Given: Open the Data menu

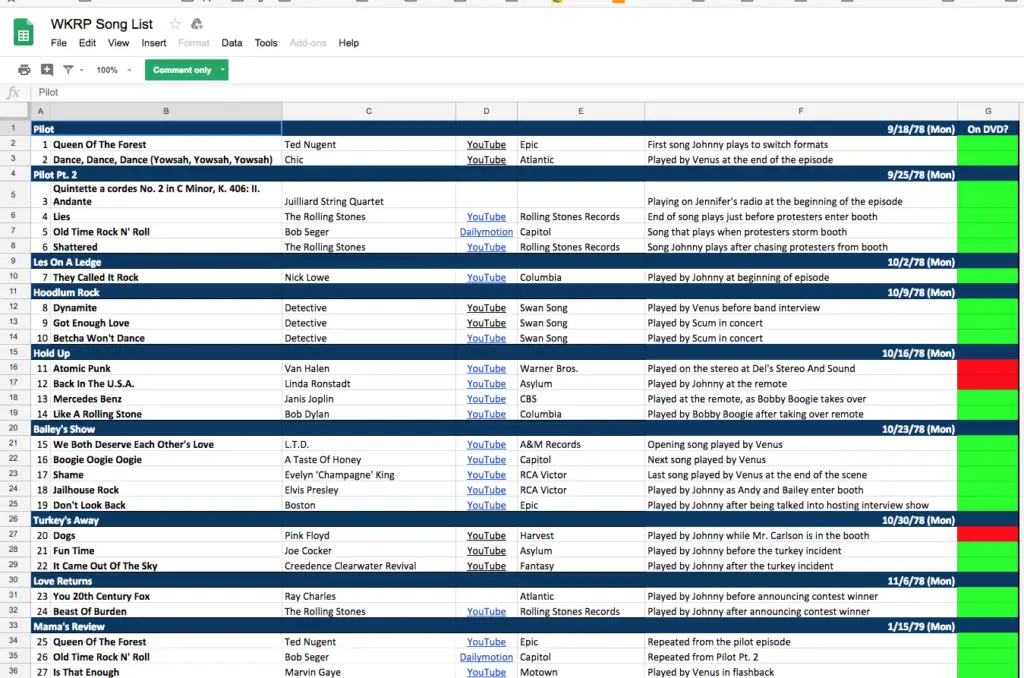Looking at the screenshot, I should (x=232, y=43).
